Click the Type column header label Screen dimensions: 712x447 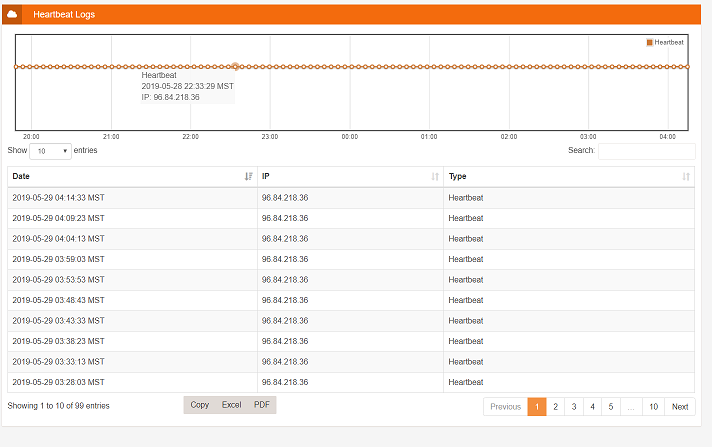457,176
